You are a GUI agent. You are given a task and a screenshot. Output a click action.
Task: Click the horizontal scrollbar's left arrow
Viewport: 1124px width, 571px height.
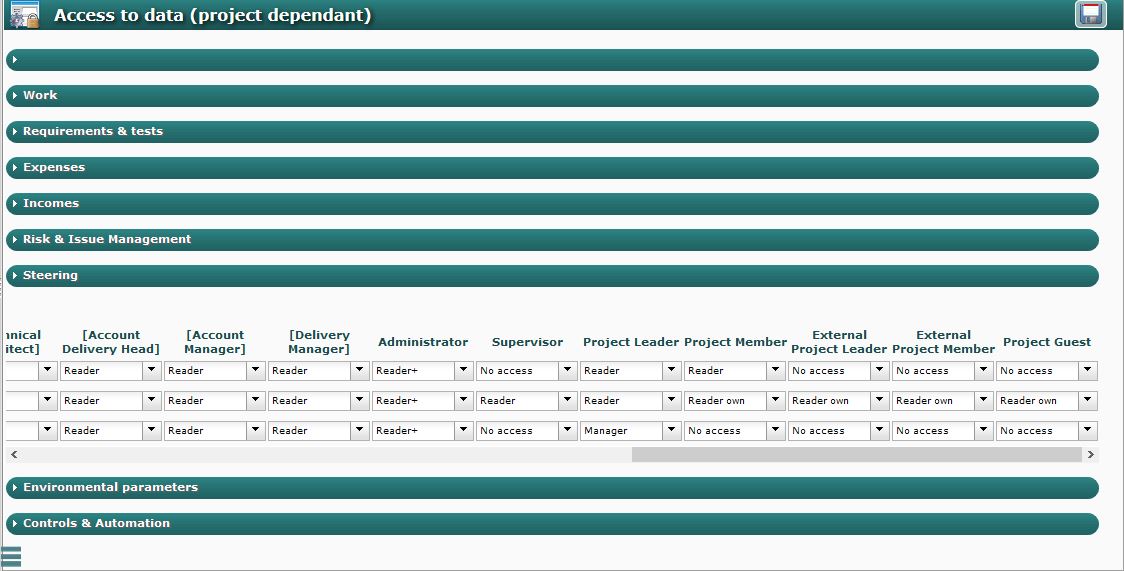[x=13, y=454]
